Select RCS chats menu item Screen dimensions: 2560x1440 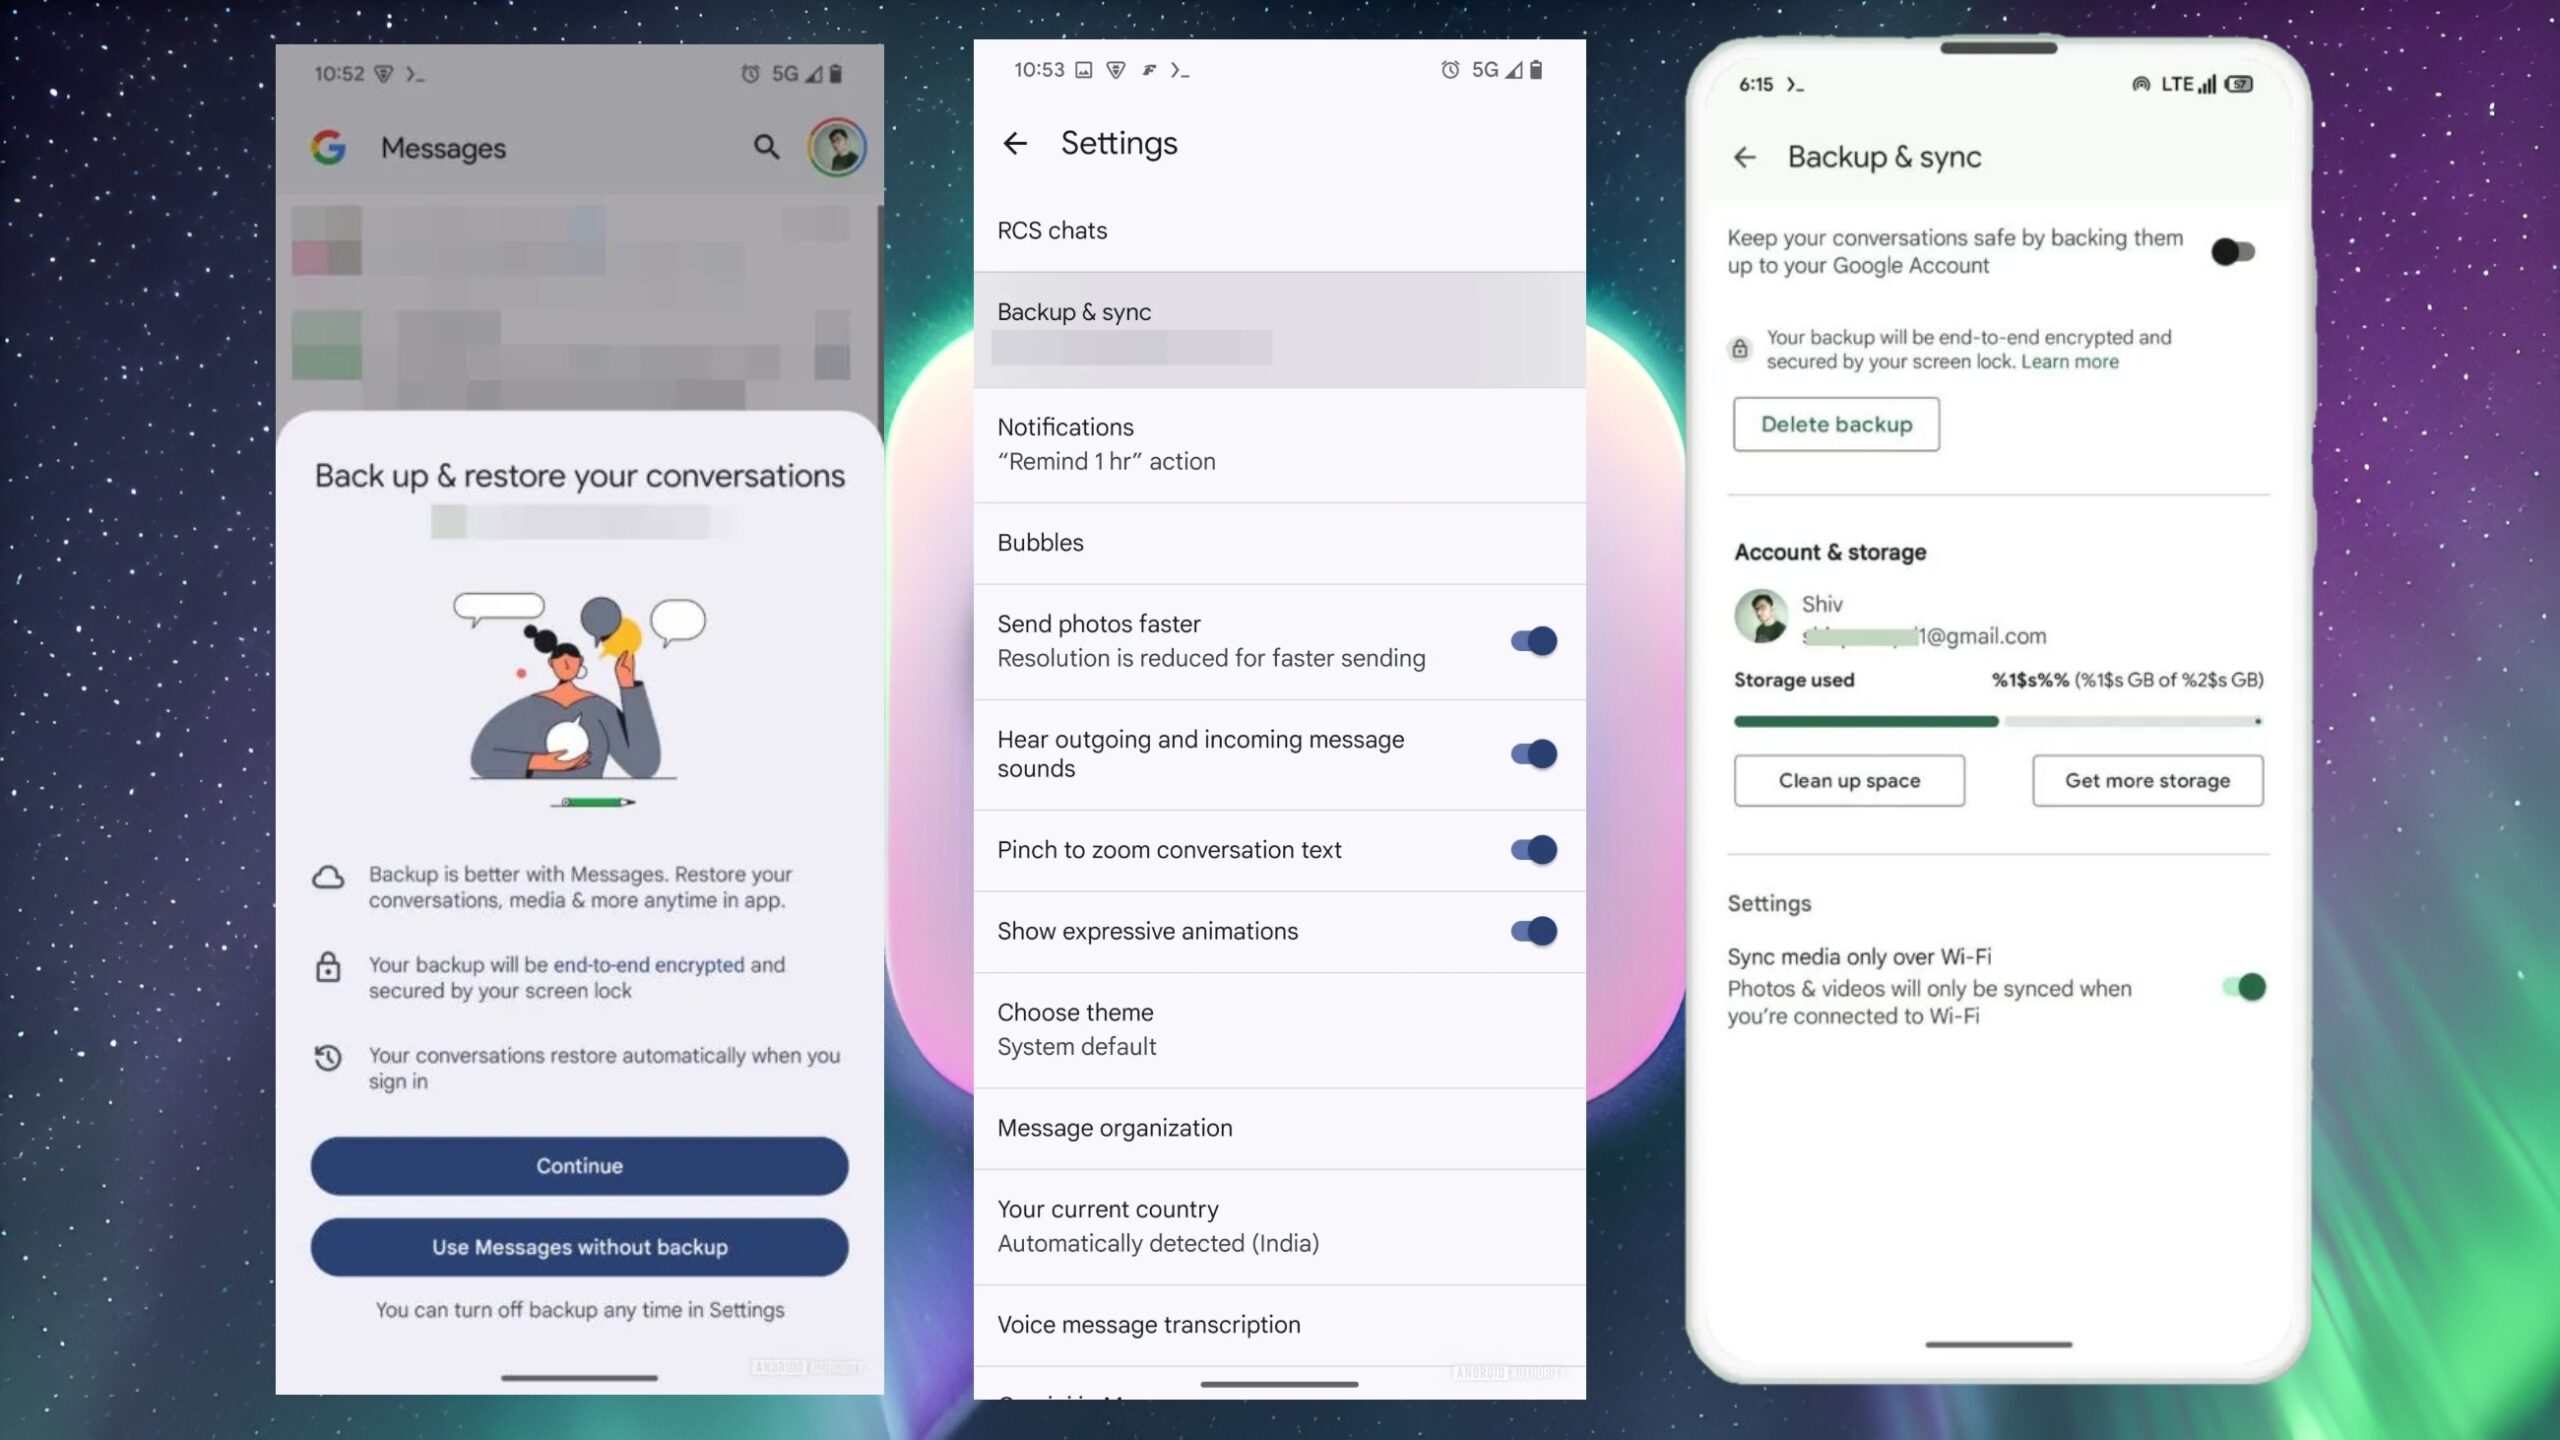tap(1278, 230)
